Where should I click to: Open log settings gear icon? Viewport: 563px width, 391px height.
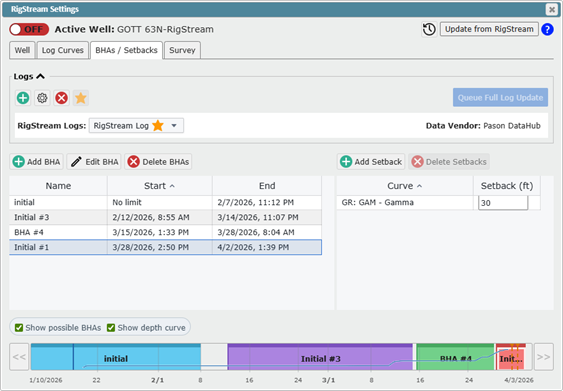click(42, 98)
